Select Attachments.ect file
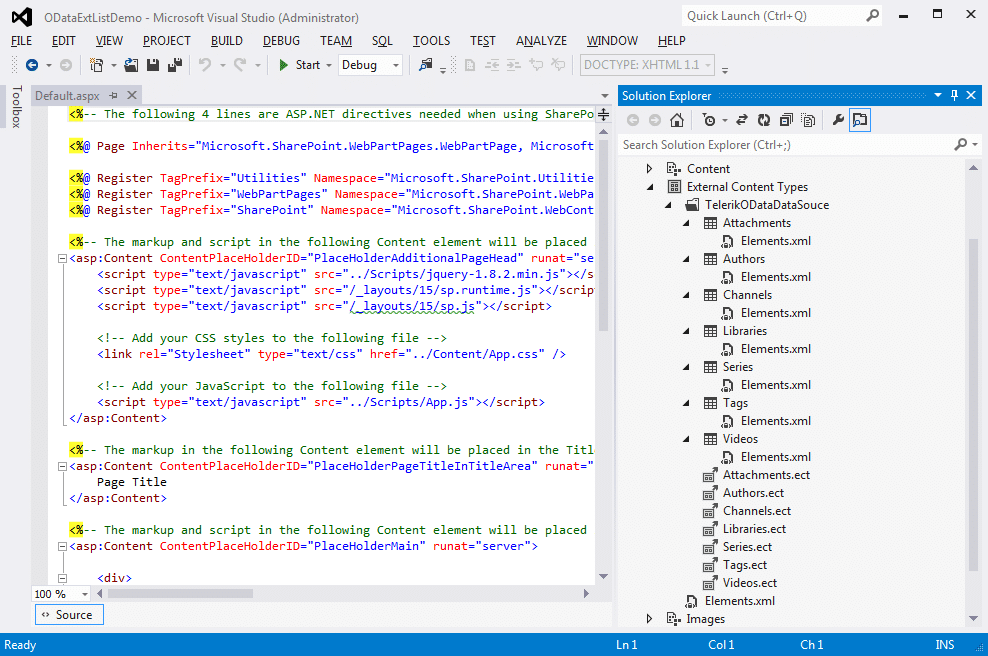The image size is (988, 656). 766,475
